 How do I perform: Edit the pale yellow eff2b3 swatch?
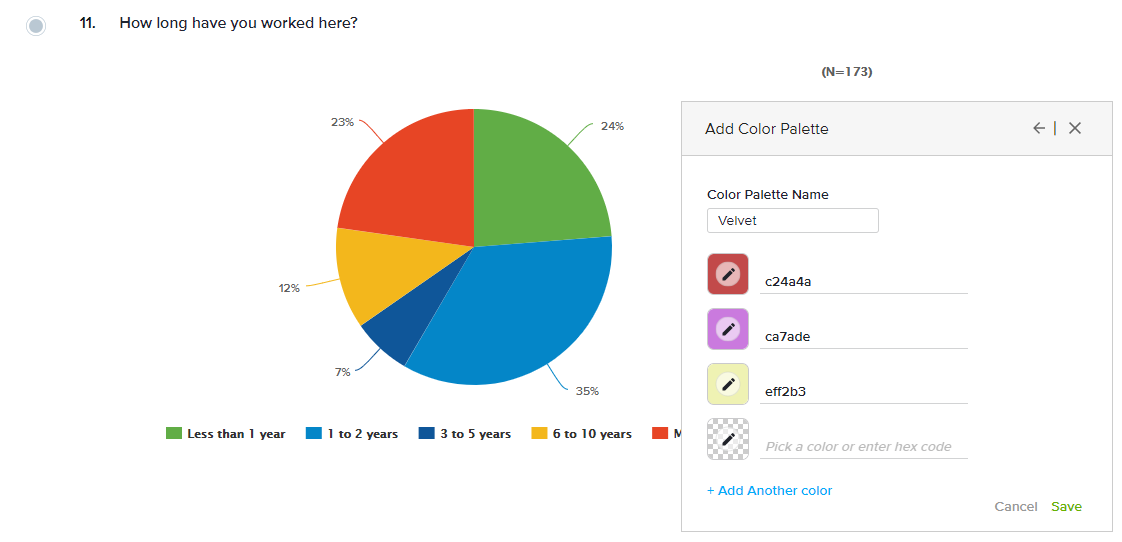tap(728, 384)
